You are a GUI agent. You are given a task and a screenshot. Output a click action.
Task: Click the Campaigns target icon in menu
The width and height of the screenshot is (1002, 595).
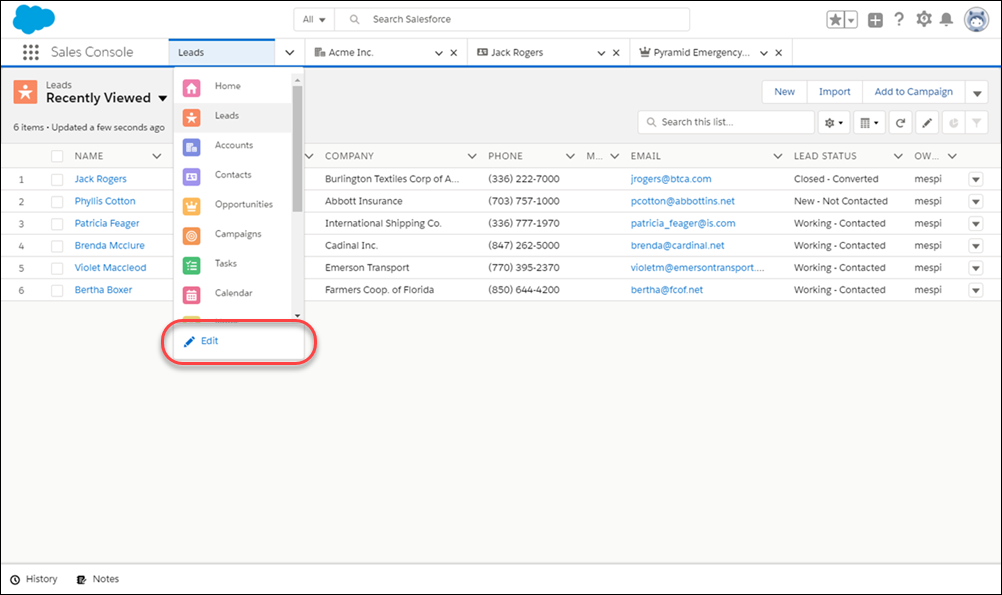coord(192,236)
